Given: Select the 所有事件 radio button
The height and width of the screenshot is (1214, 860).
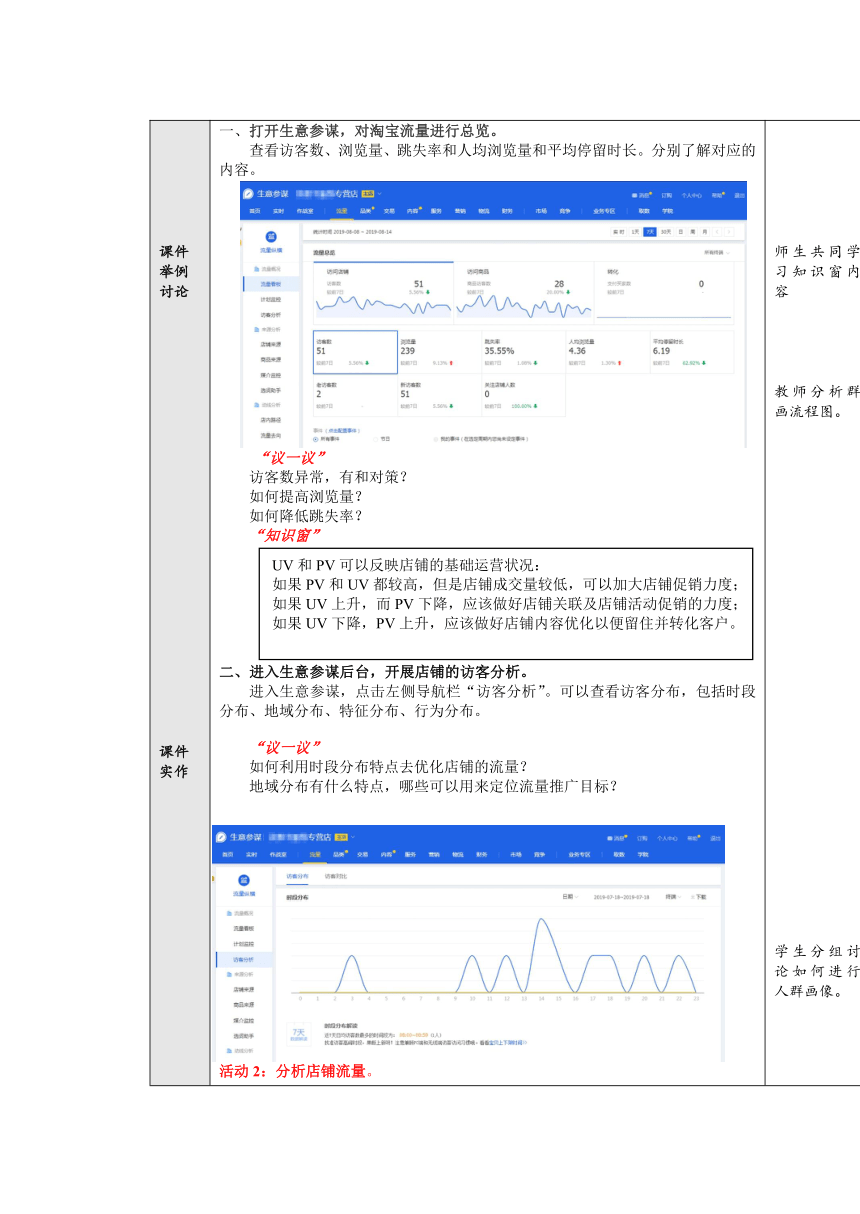Looking at the screenshot, I should point(315,439).
